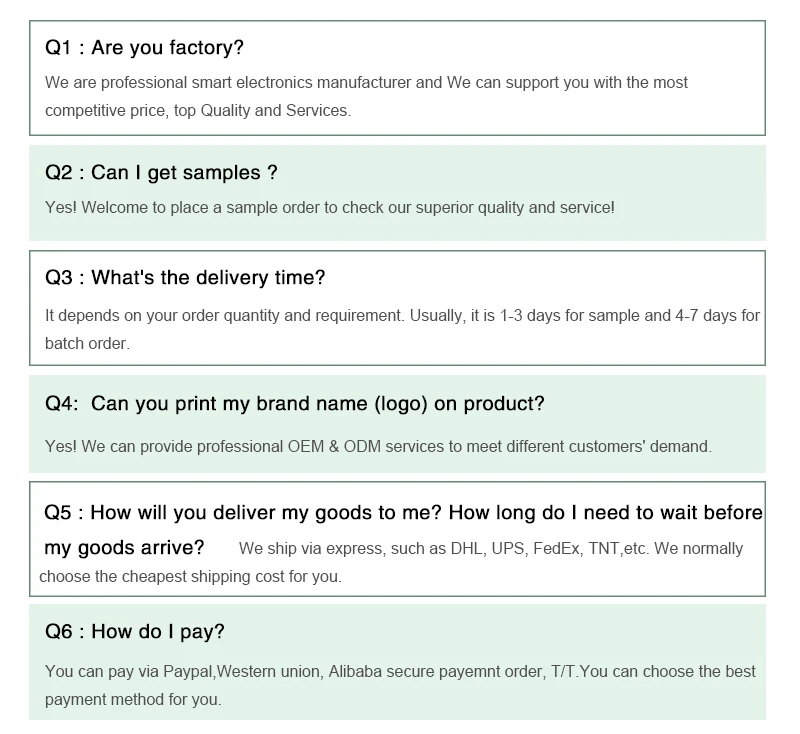Click the Q4 answer about professional services

pyautogui.click(x=378, y=447)
